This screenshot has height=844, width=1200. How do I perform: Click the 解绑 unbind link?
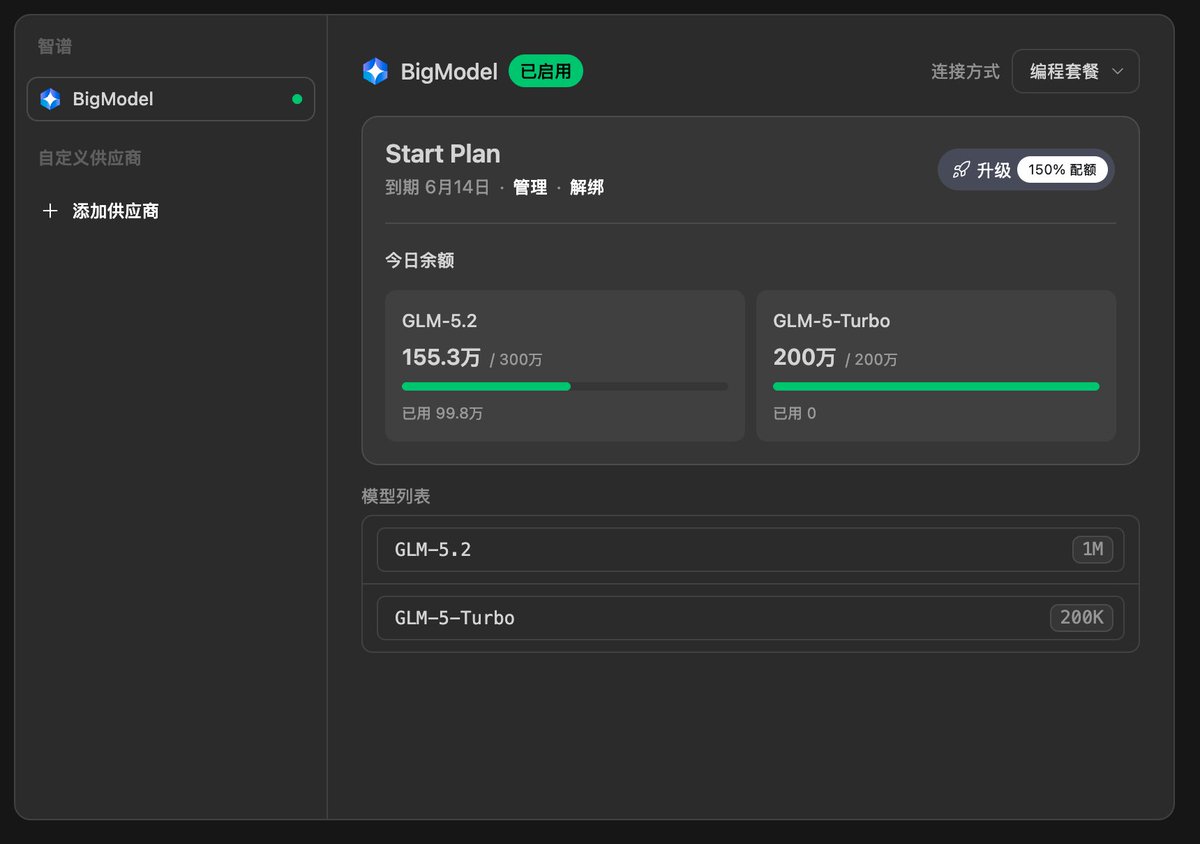[587, 187]
